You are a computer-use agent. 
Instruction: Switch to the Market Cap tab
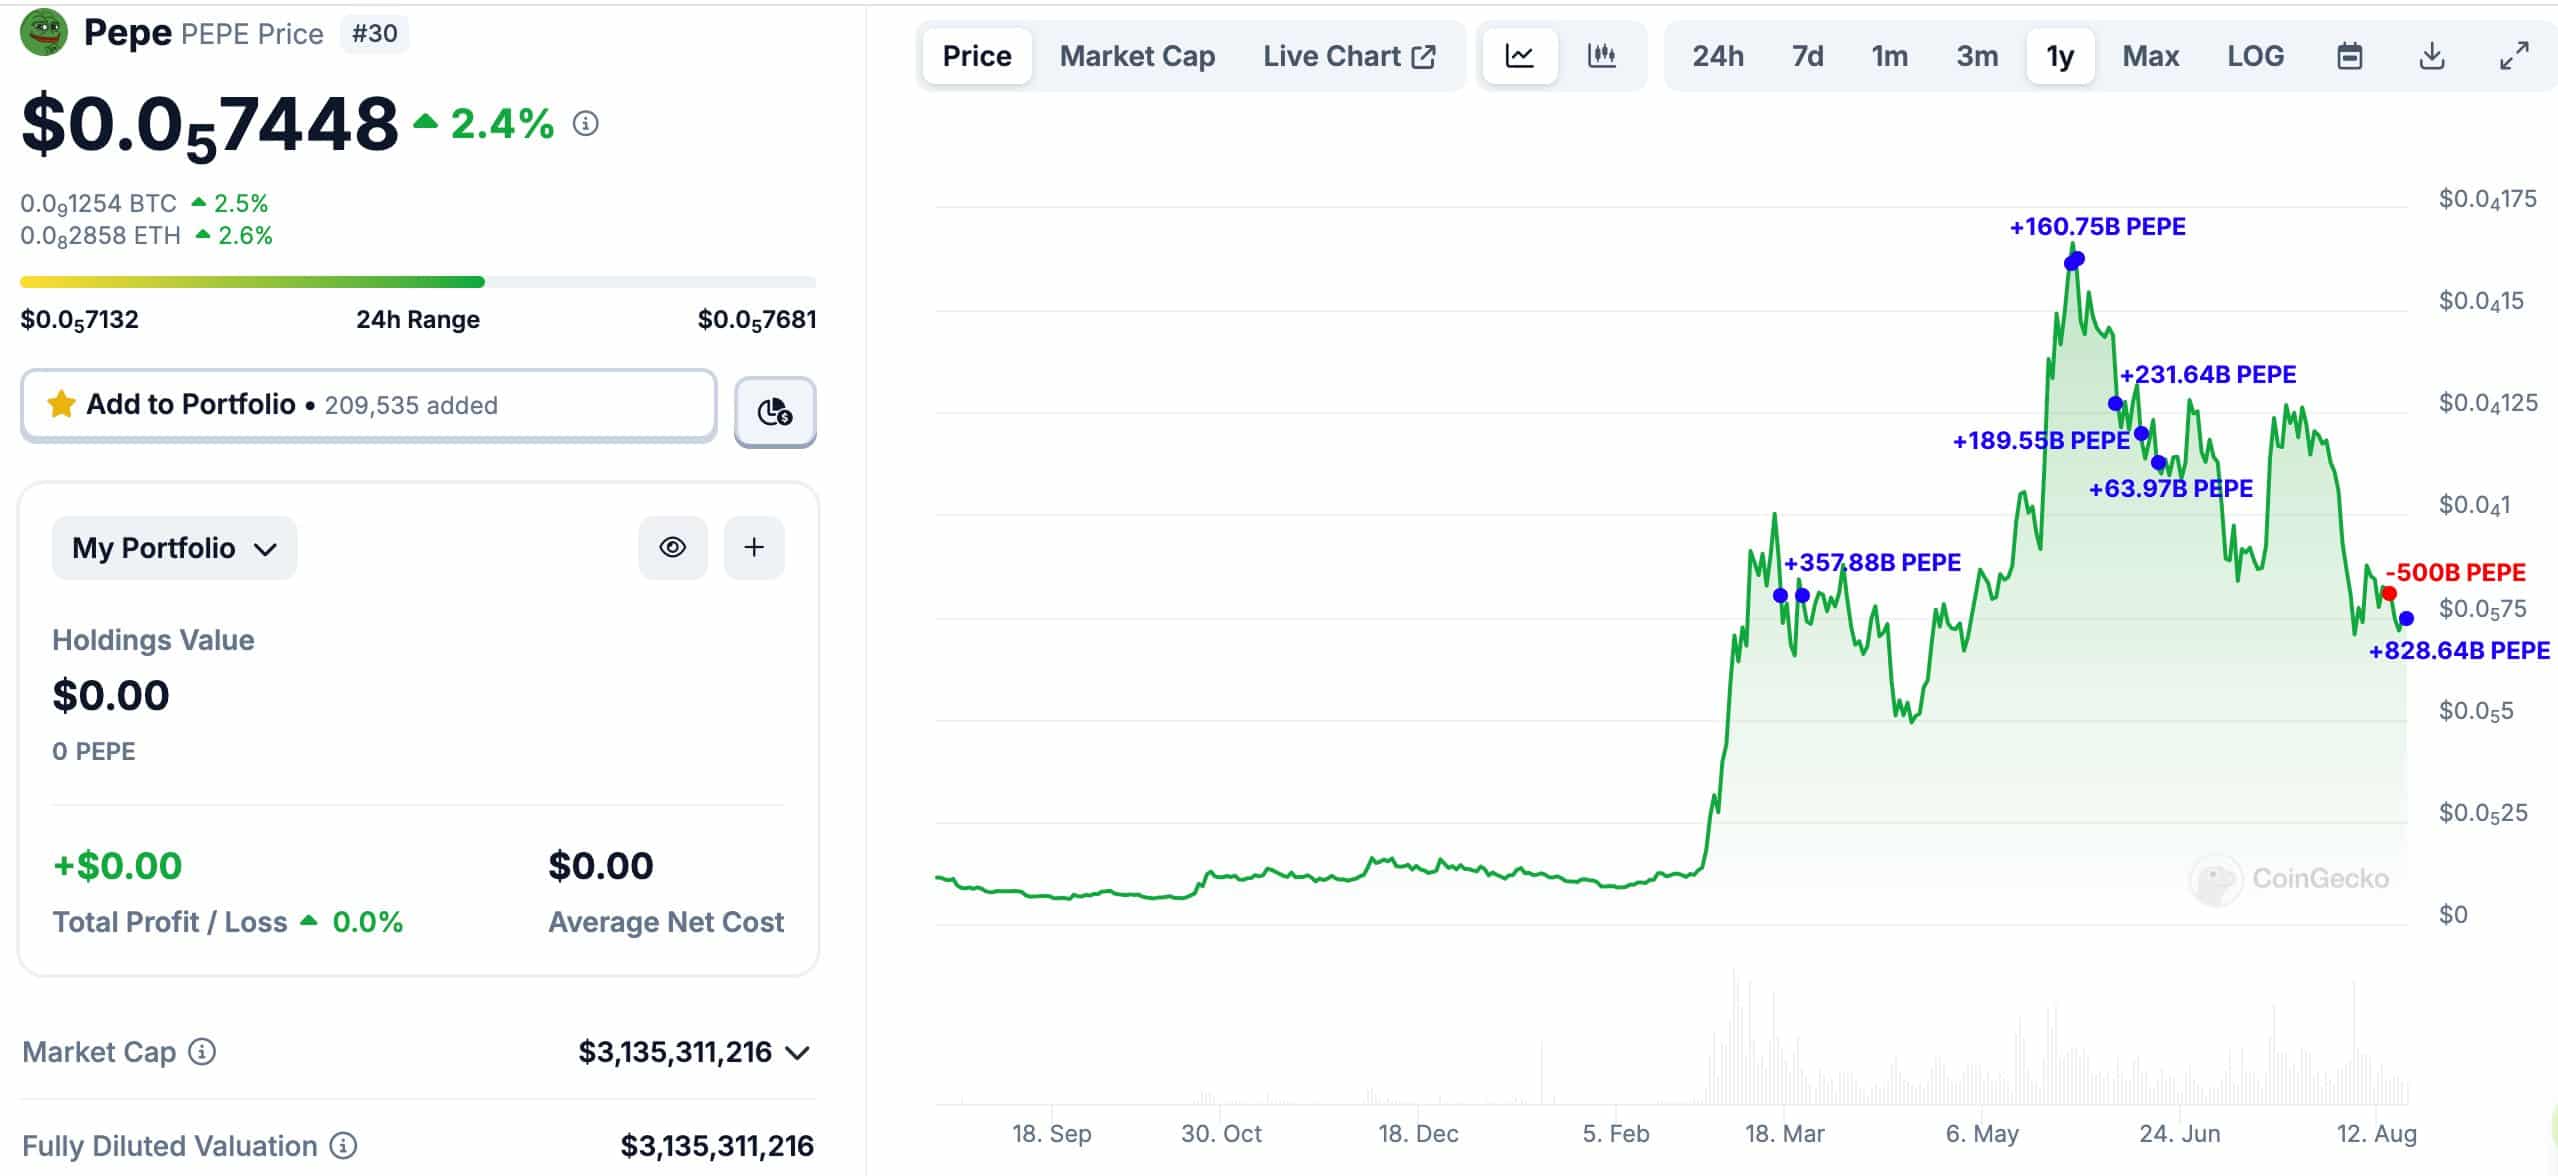tap(1137, 56)
